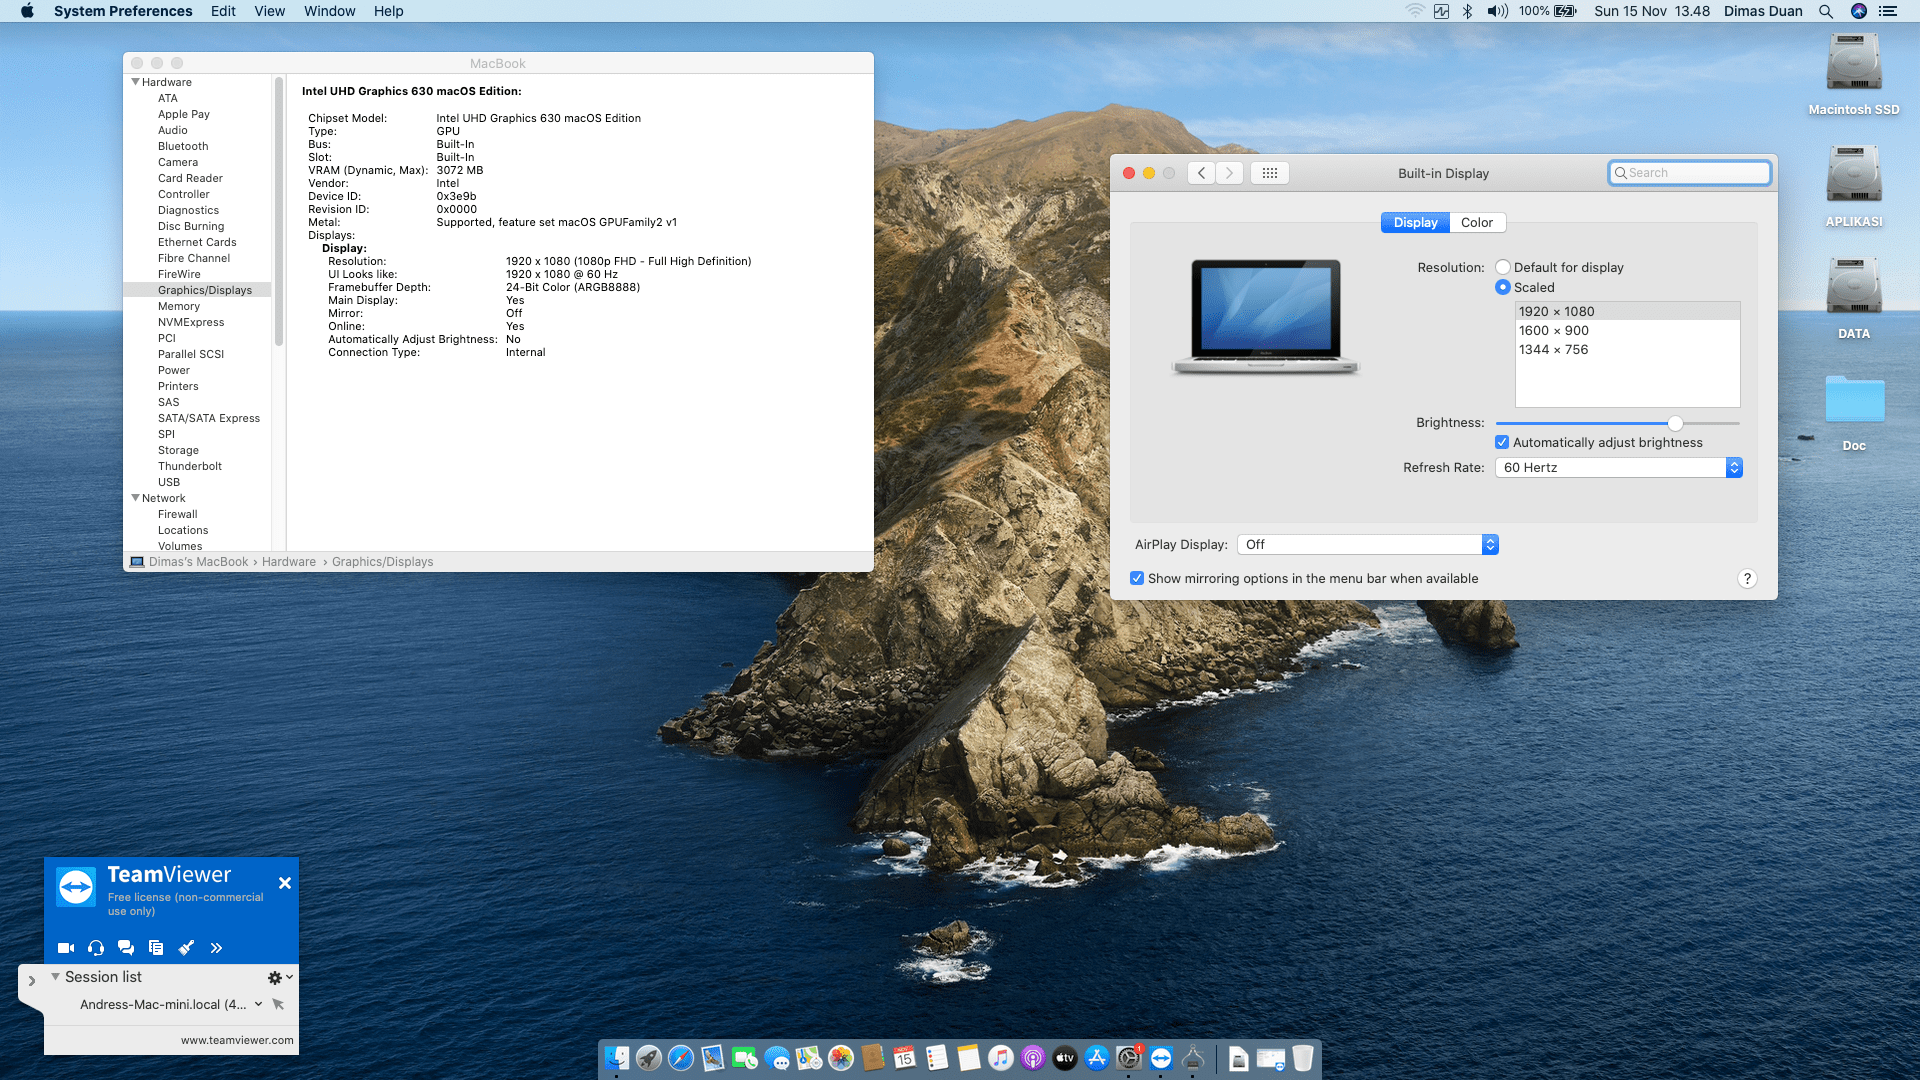The image size is (1920, 1080).
Task: Choose 1344 × 756 resolution
Action: click(x=1627, y=350)
